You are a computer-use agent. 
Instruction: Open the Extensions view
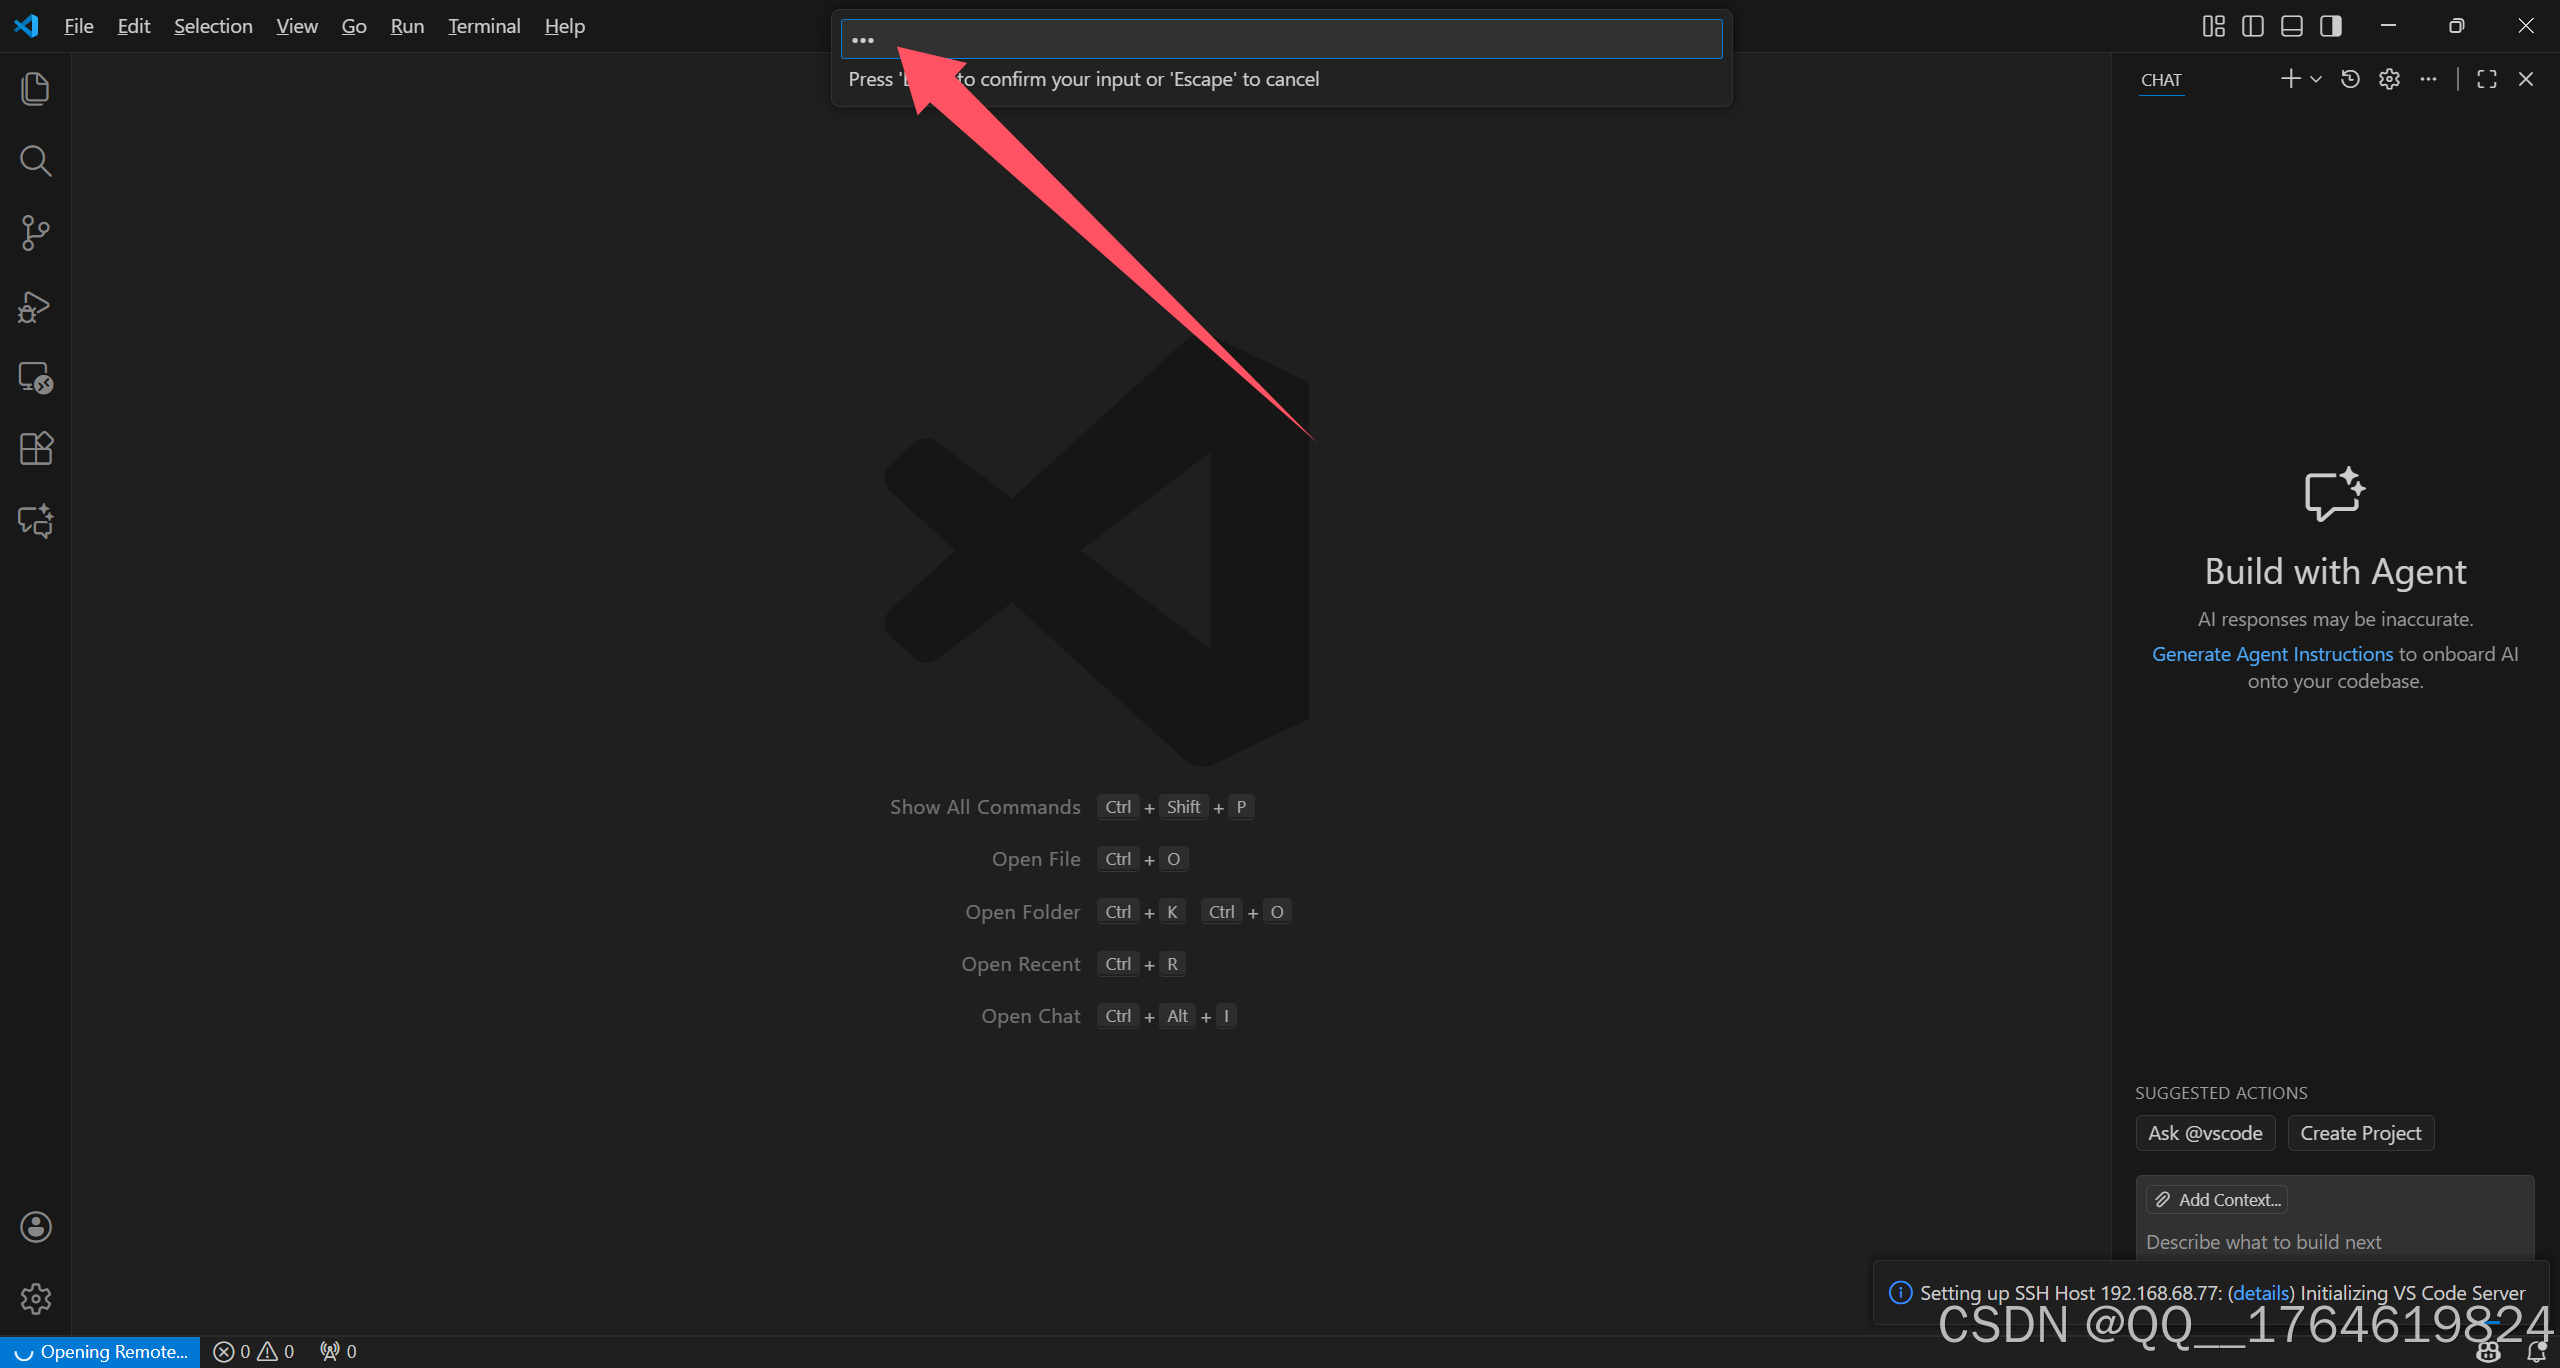click(x=35, y=449)
